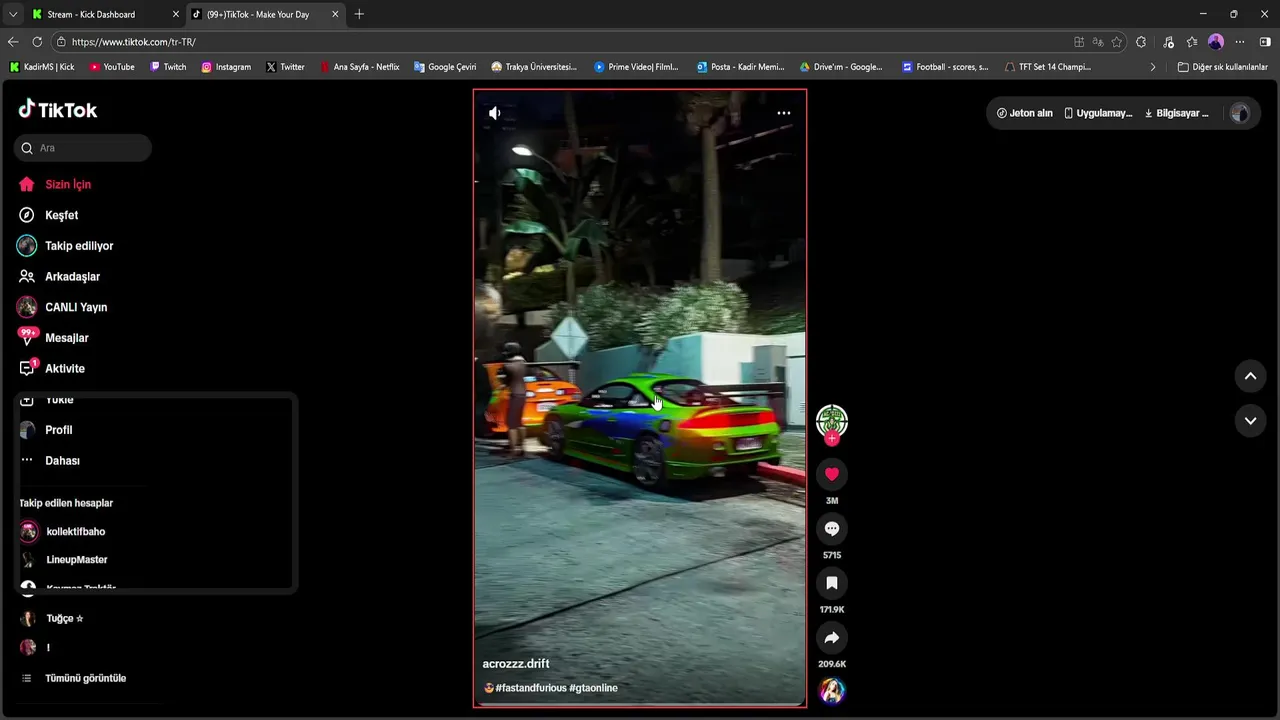Open the TikTok profile avatar menu
Screen dimensions: 1280x720
coord(1240,113)
